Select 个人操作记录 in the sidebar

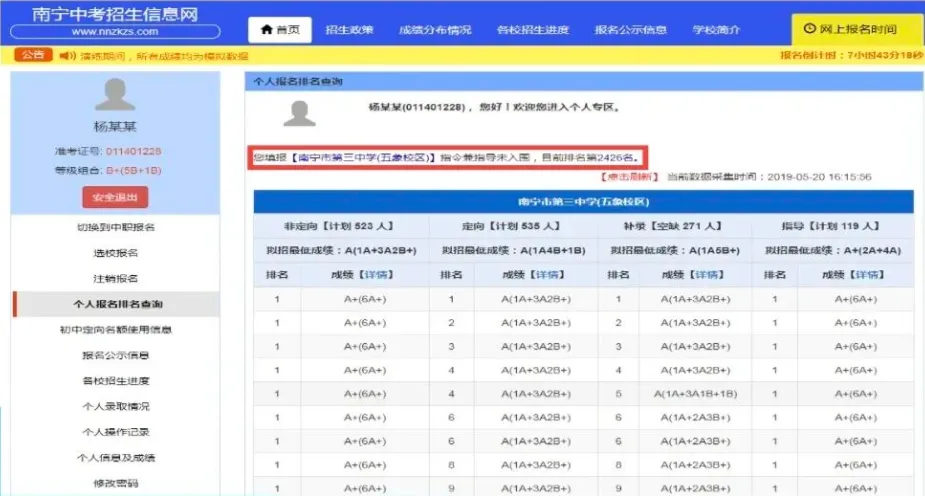click(116, 432)
